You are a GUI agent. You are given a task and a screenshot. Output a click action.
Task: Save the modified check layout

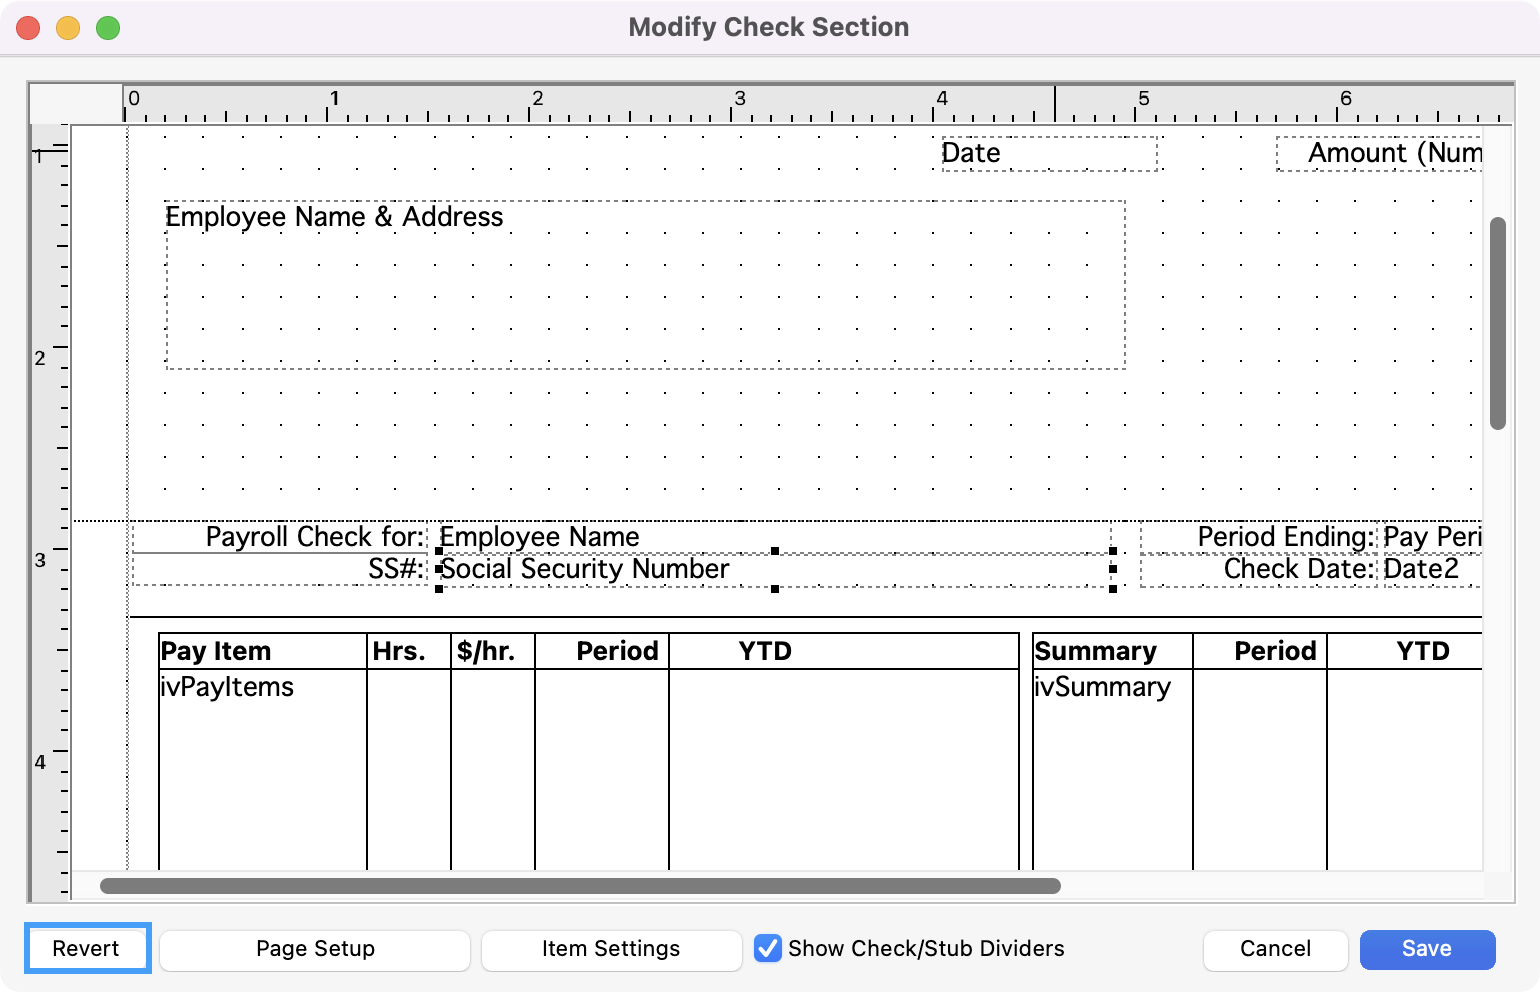[x=1427, y=949]
